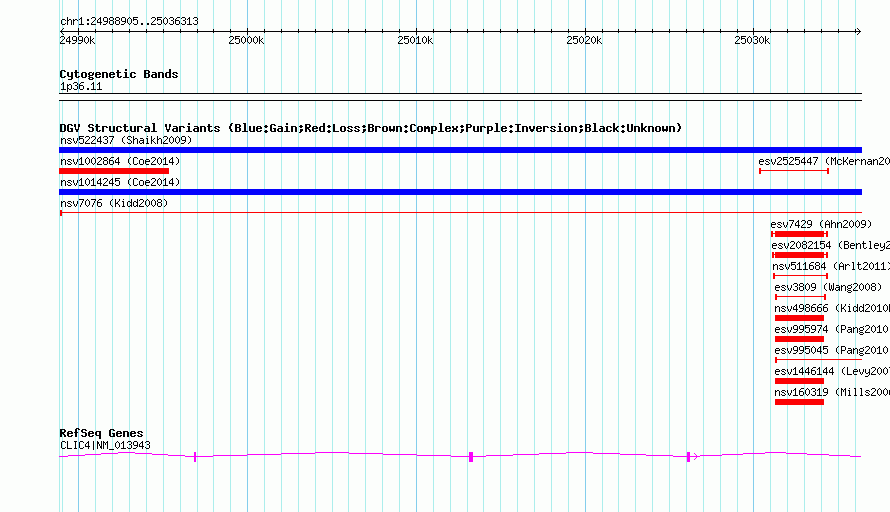
Task: Select the esv995045 thin red line
Action: tap(818, 360)
